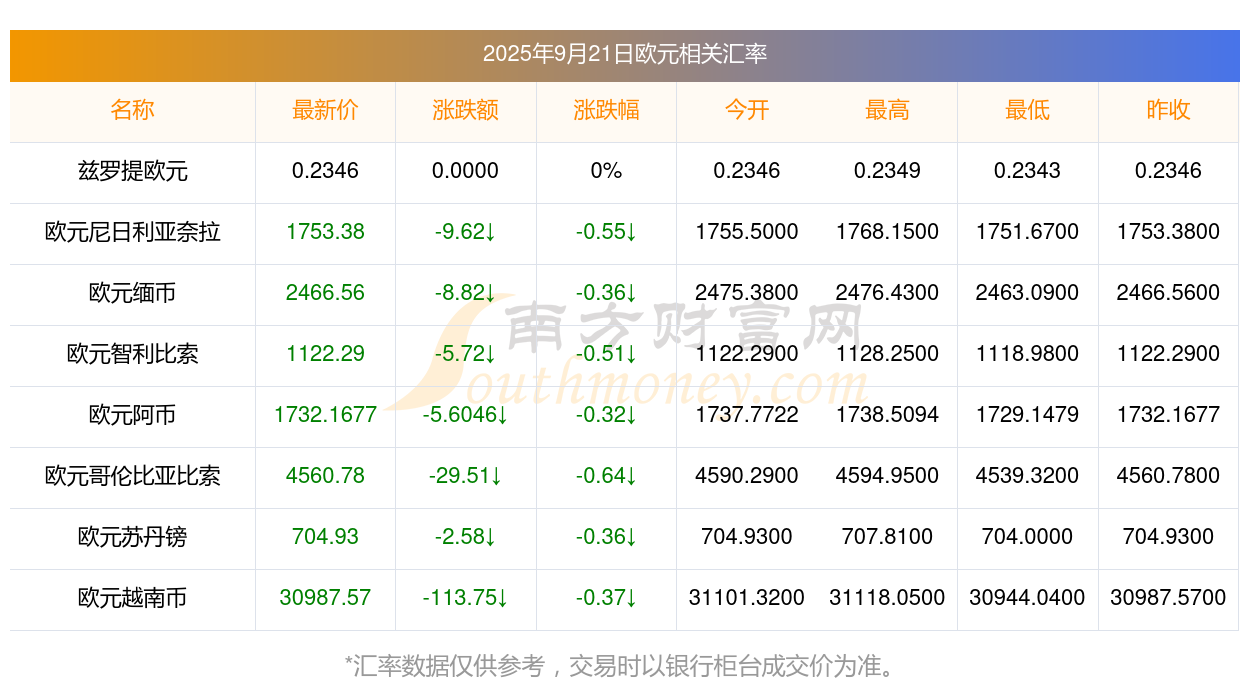Image resolution: width=1250 pixels, height=698 pixels.
Task: Click low value 1118.9800
Action: coord(1027,354)
